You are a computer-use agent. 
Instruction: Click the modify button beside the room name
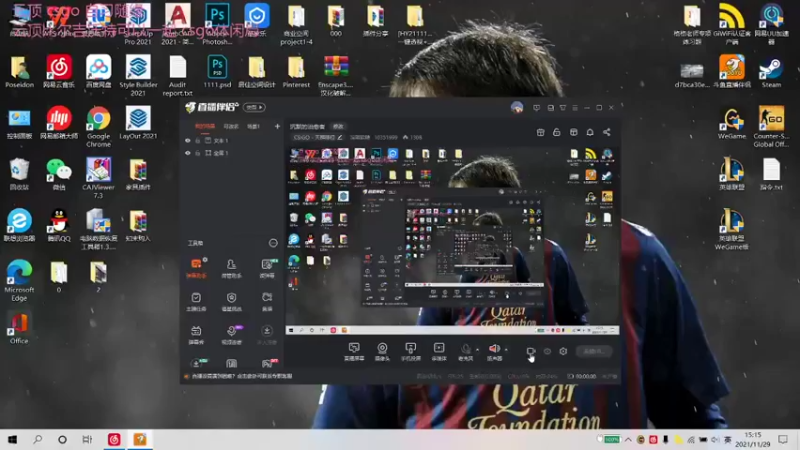point(338,127)
